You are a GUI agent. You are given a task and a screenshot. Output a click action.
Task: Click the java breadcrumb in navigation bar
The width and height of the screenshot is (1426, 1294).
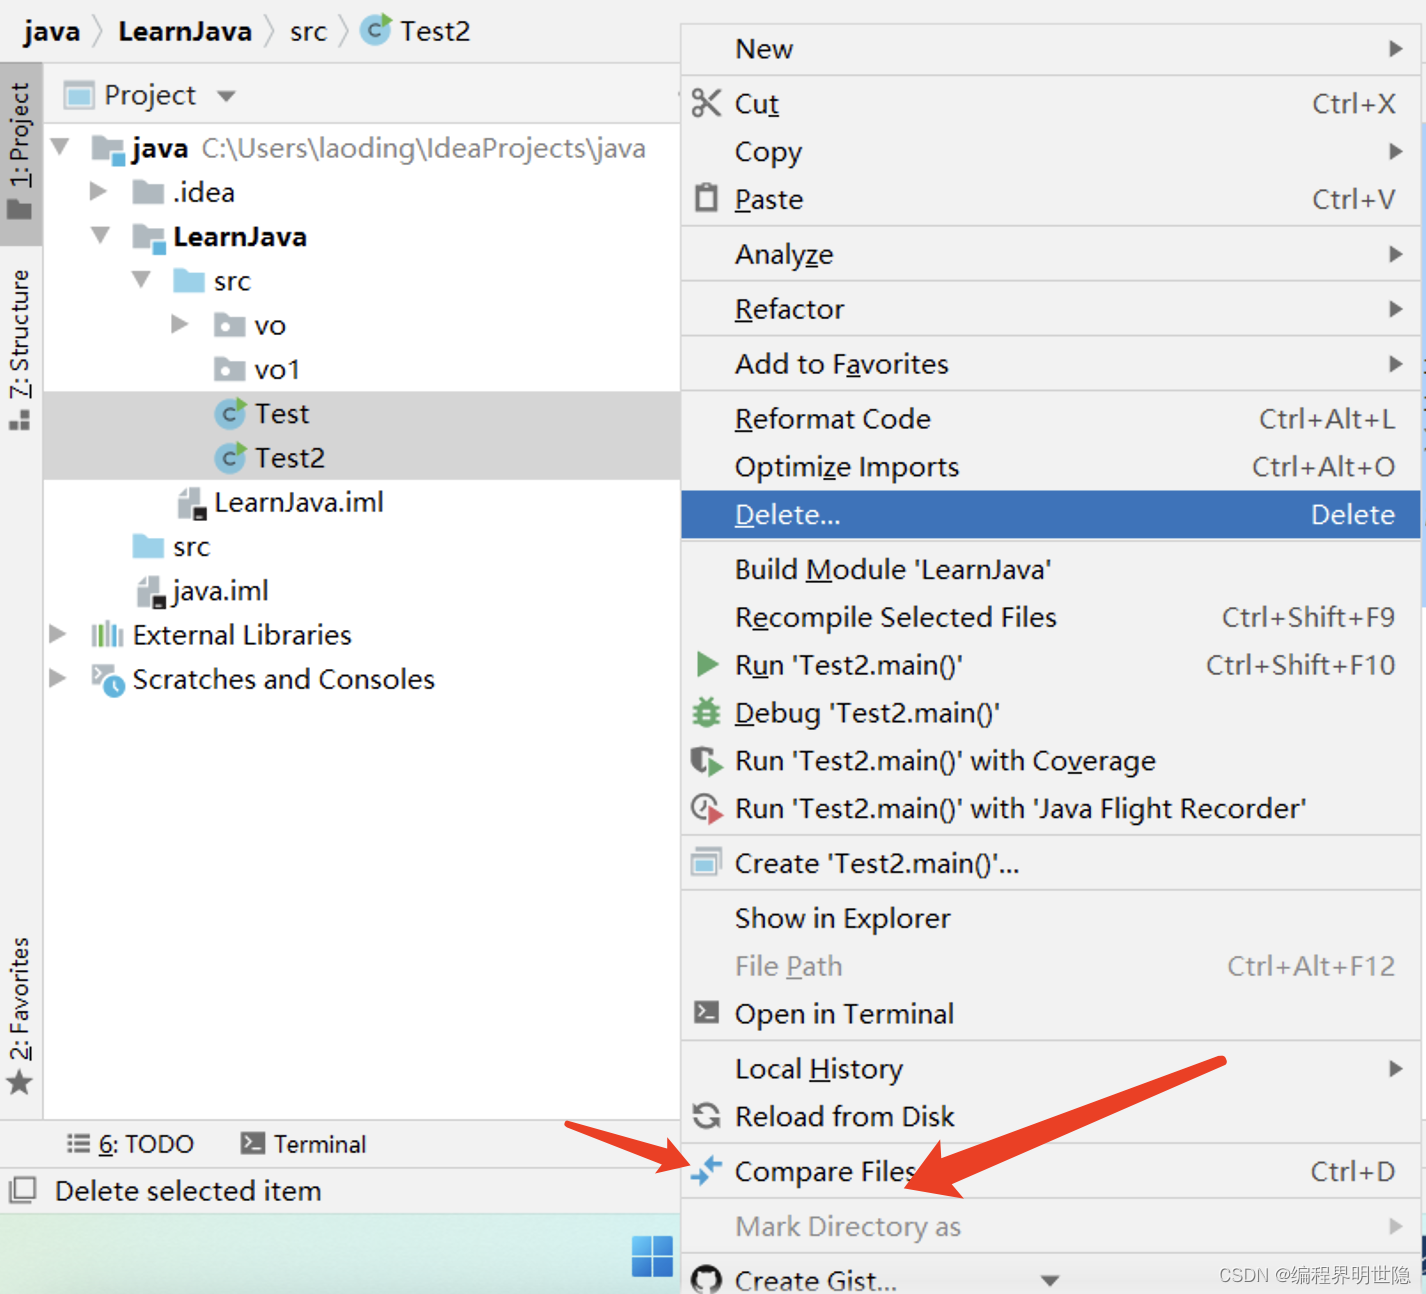pos(51,31)
